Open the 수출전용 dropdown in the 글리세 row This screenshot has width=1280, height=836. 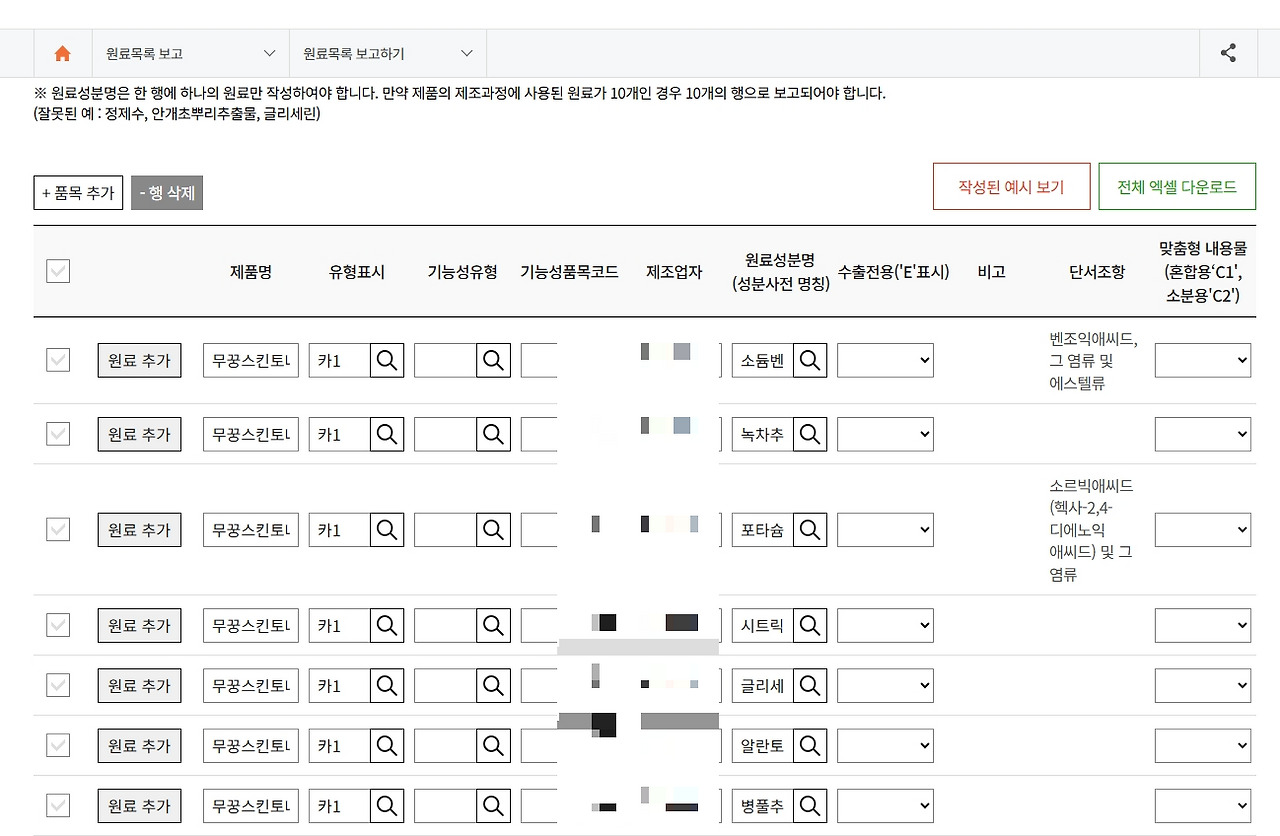(885, 685)
